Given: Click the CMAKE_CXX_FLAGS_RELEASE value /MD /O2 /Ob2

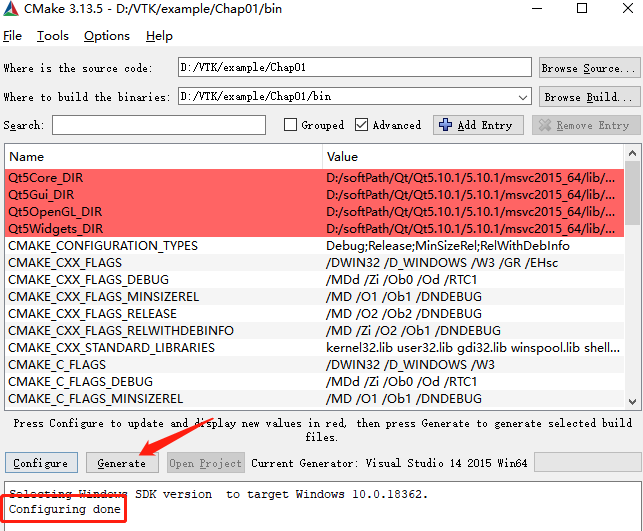Looking at the screenshot, I should (x=404, y=314).
